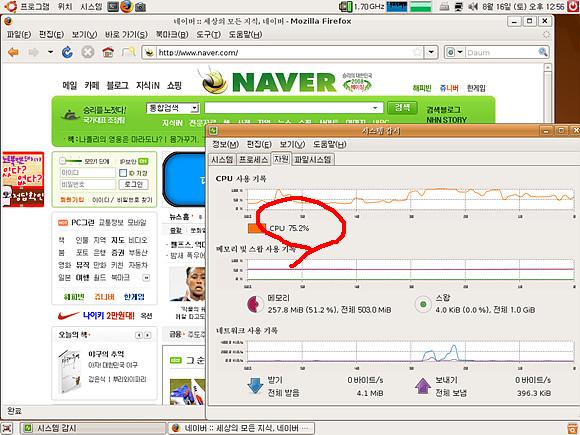Viewport: 580px width, 435px height.
Task: Open the 파일(F) menu in Firefox
Action: click(18, 34)
